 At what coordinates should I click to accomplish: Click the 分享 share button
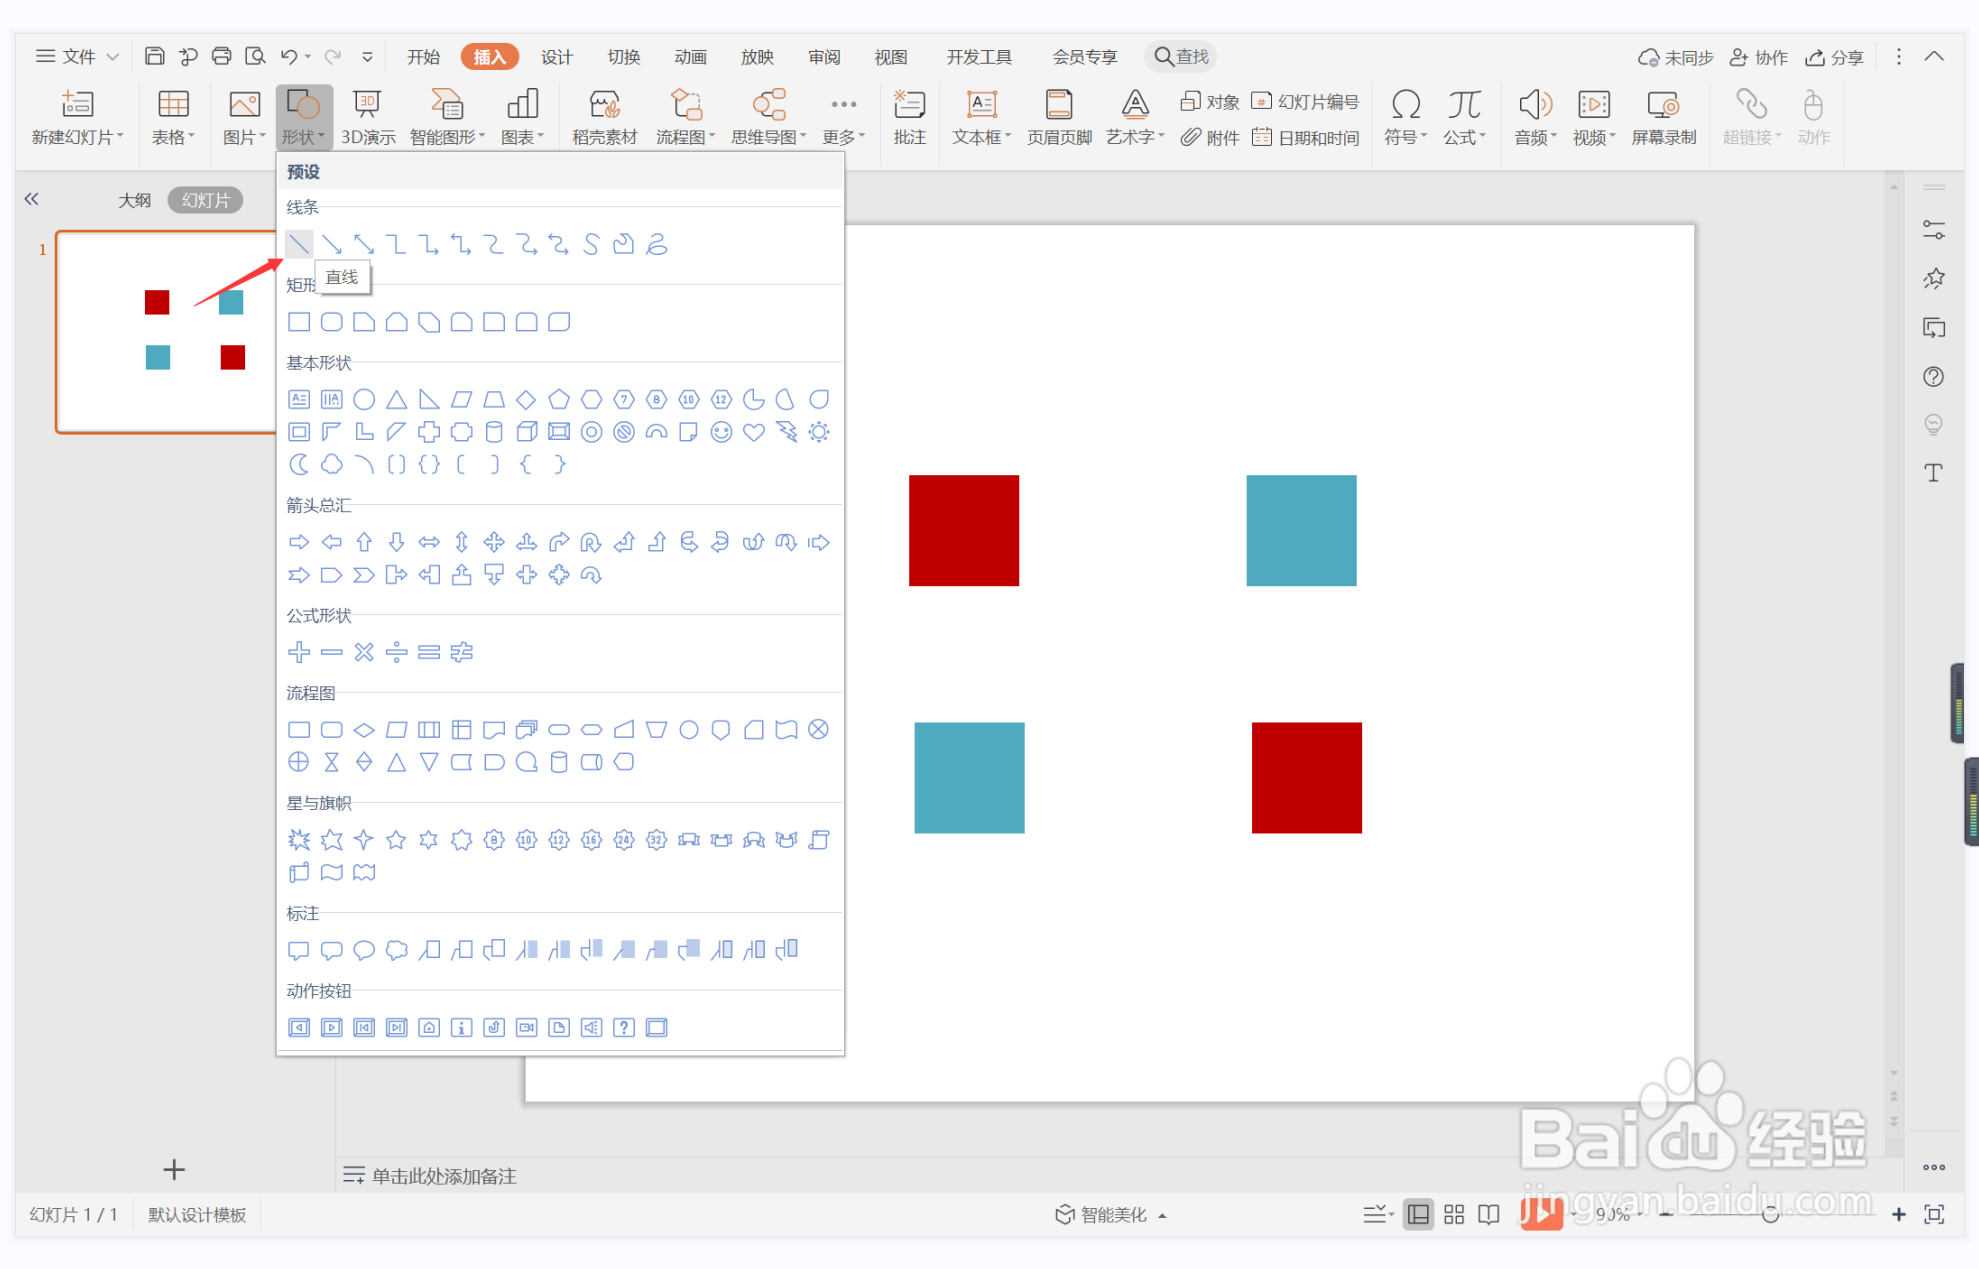click(1834, 57)
